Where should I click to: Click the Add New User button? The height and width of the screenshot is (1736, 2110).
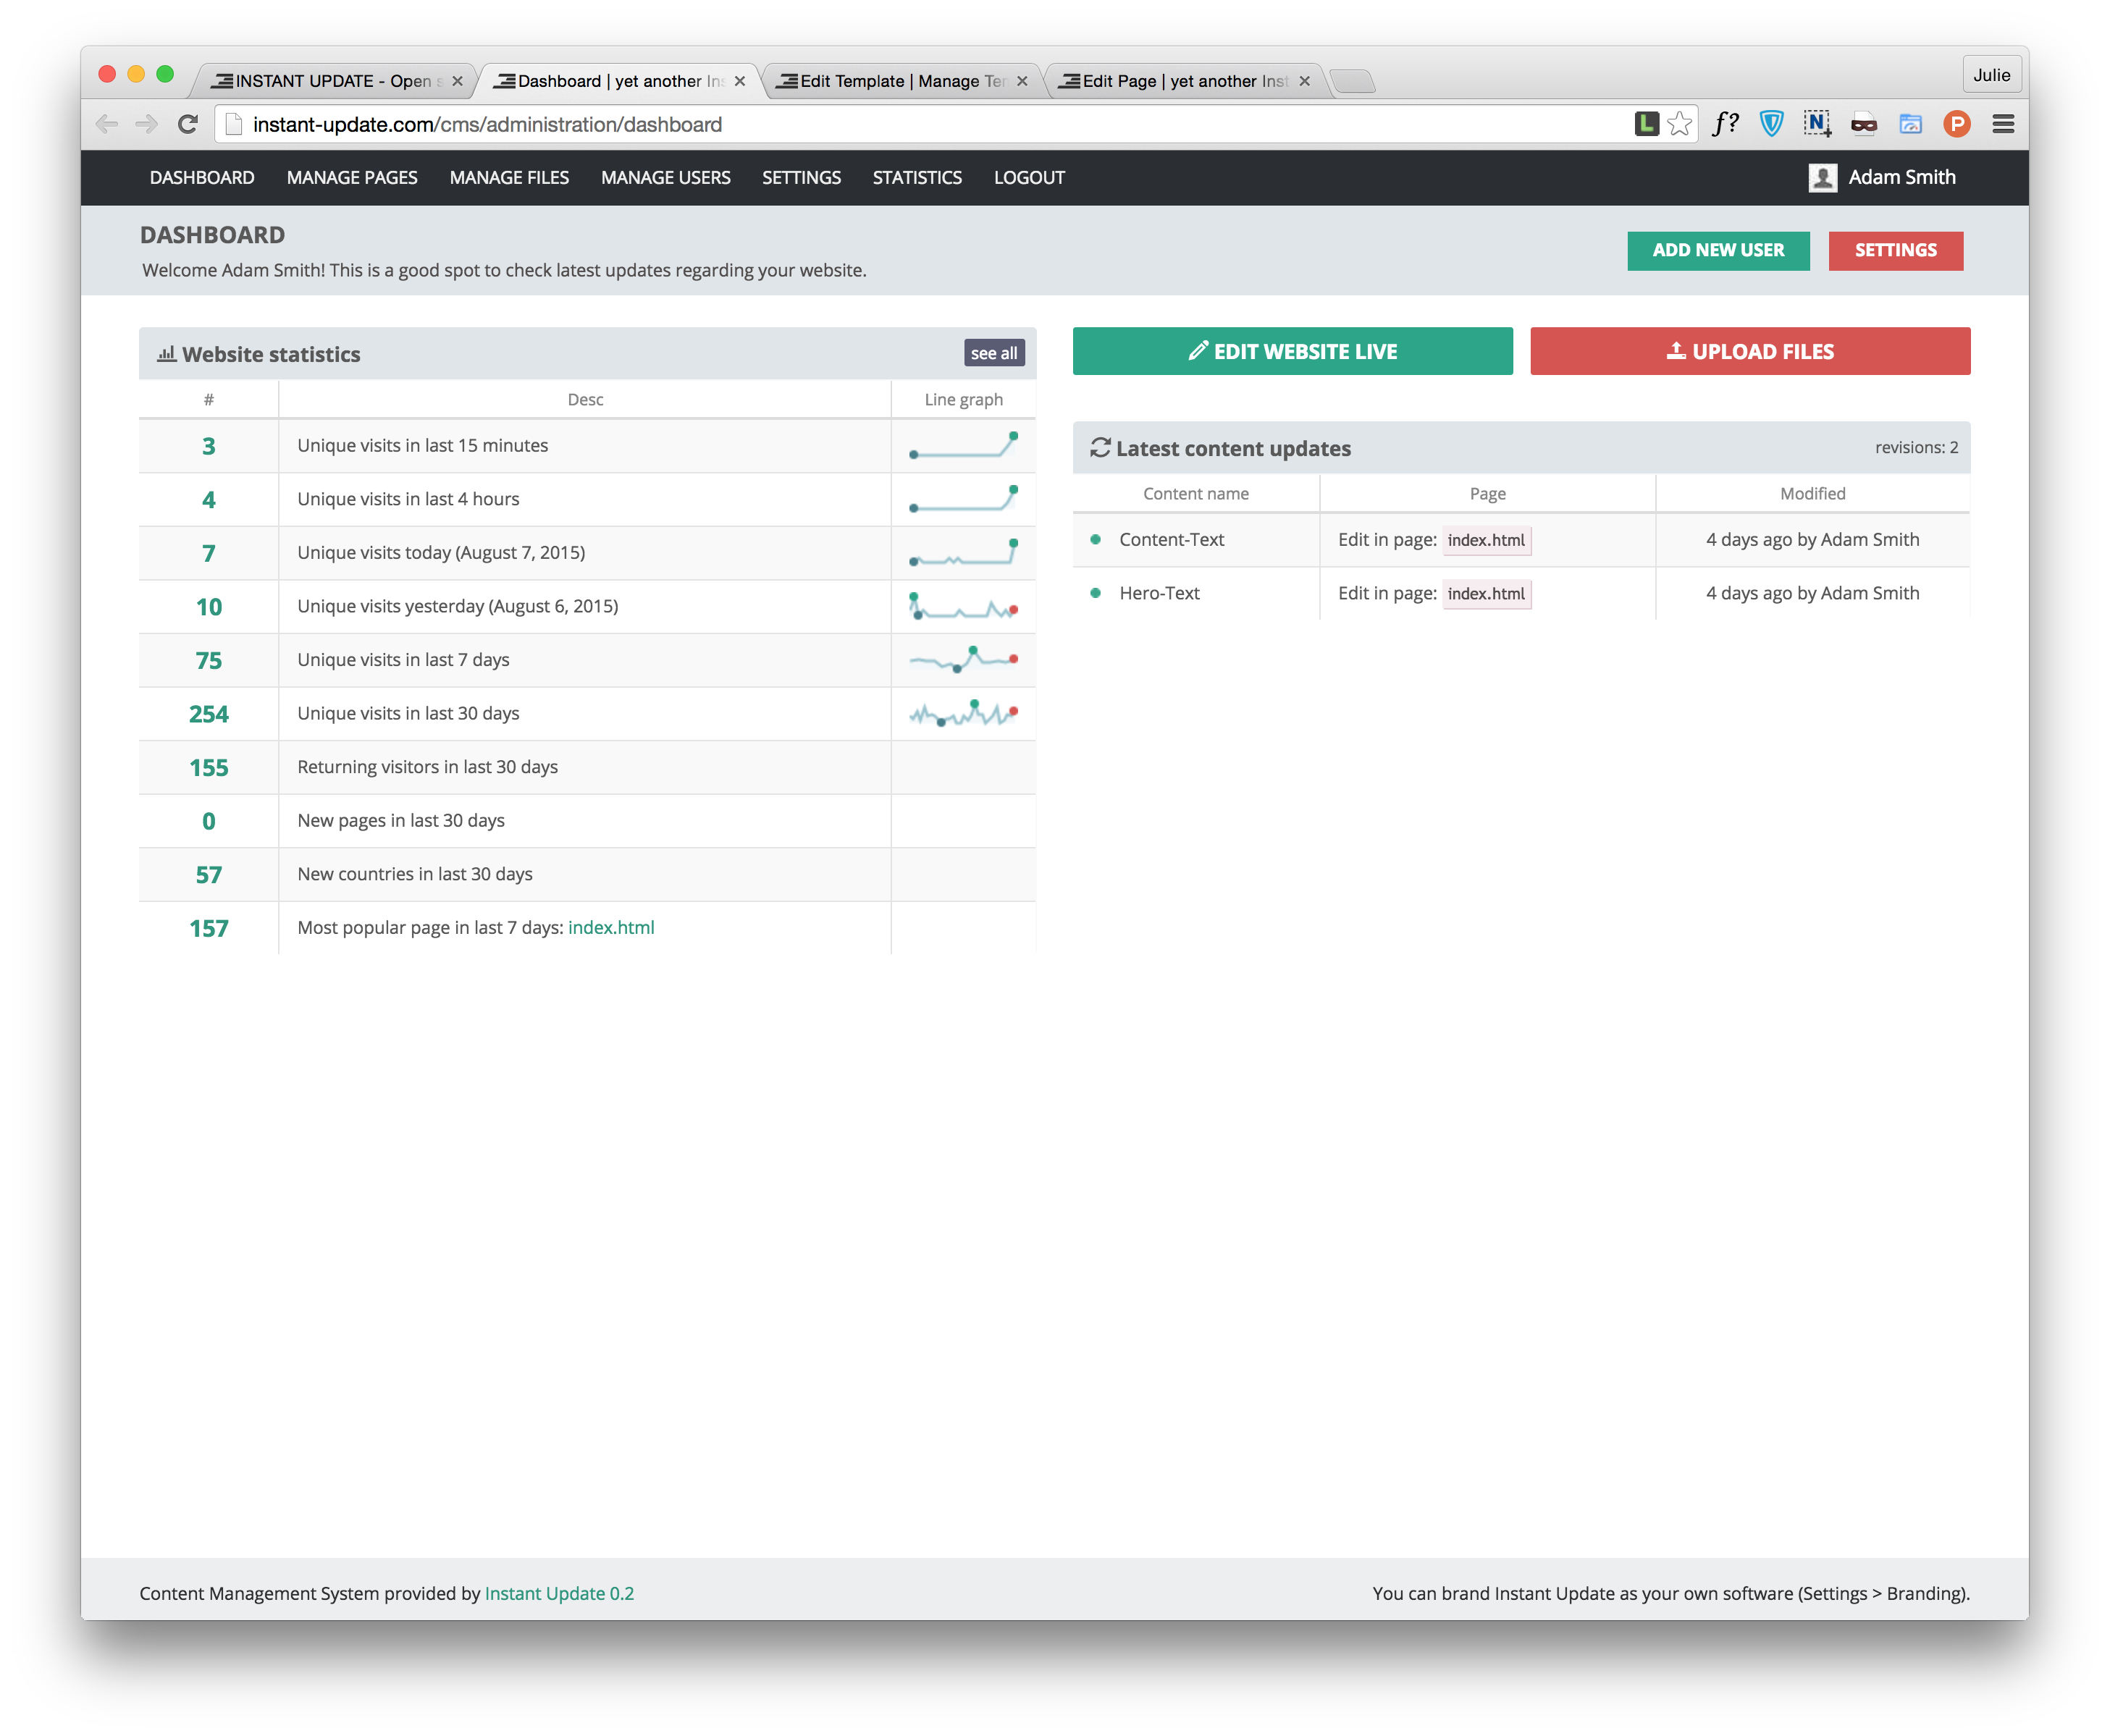point(1717,250)
